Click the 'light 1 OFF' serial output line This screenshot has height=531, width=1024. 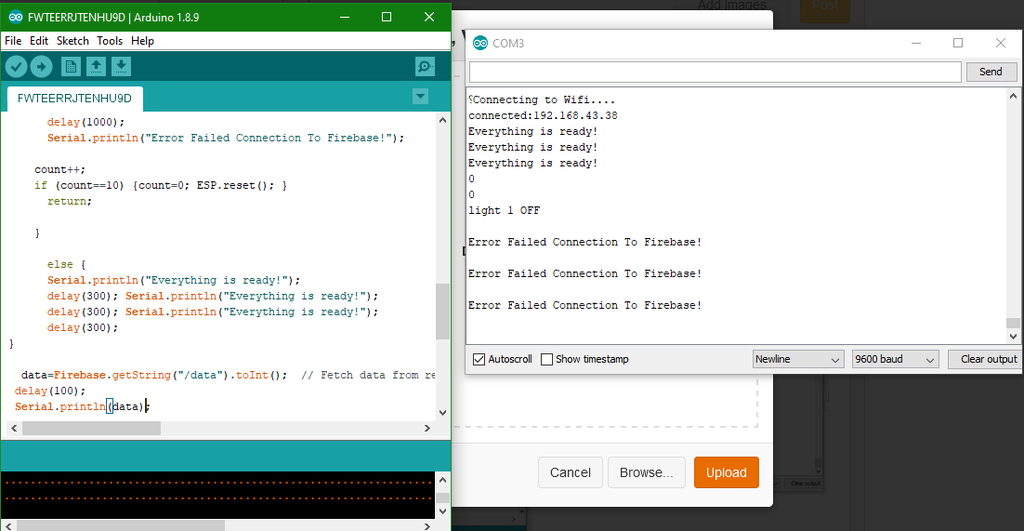click(x=504, y=210)
